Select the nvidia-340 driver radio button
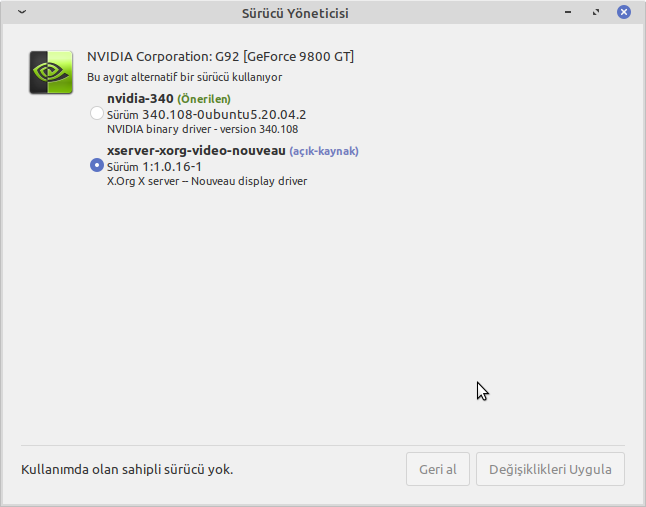This screenshot has width=646, height=507. pos(97,113)
